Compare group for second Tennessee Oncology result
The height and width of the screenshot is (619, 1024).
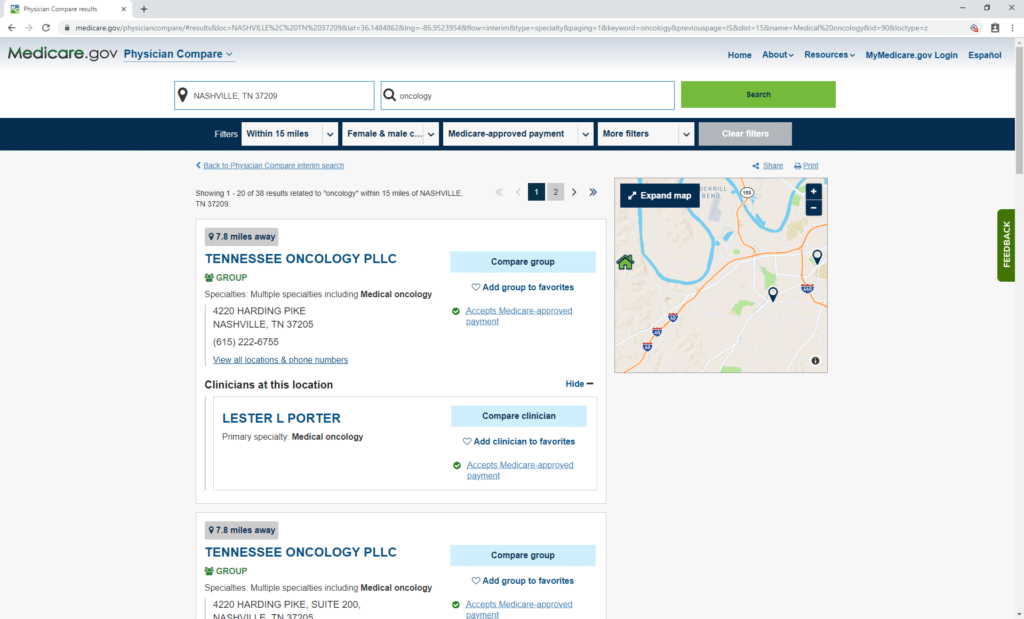(x=522, y=555)
